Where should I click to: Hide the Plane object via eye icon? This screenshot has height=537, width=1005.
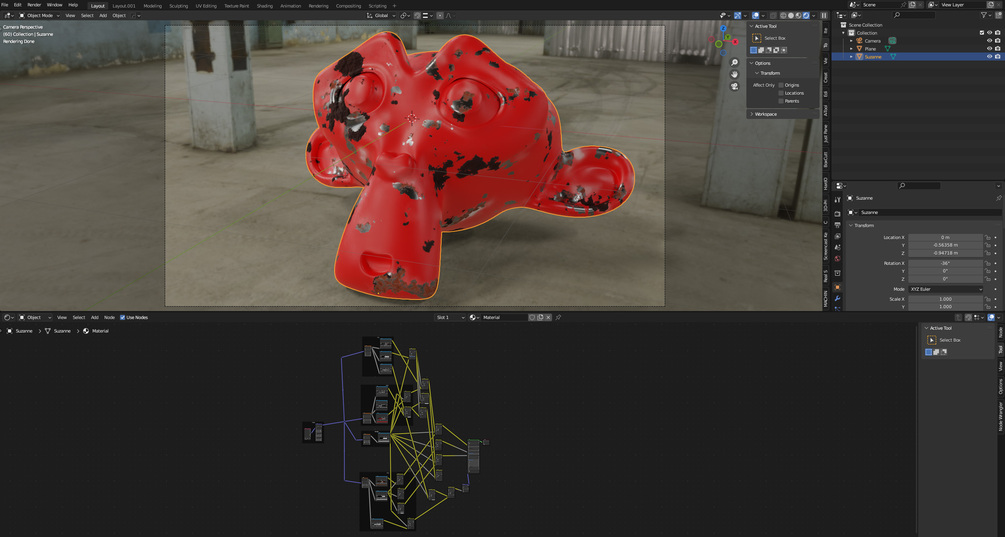pyautogui.click(x=990, y=49)
